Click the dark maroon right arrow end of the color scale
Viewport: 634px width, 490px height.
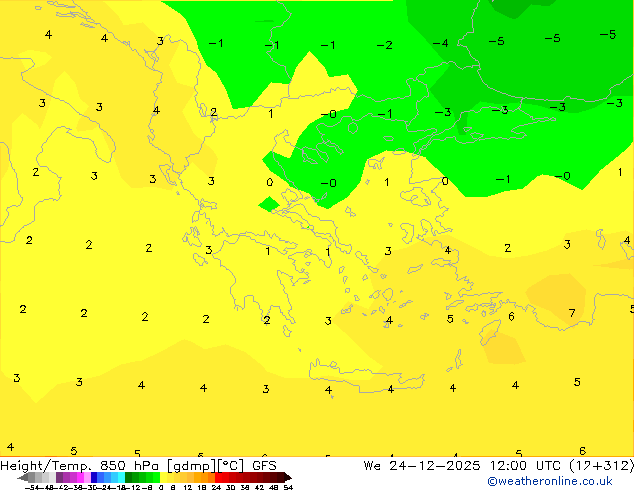click(288, 477)
